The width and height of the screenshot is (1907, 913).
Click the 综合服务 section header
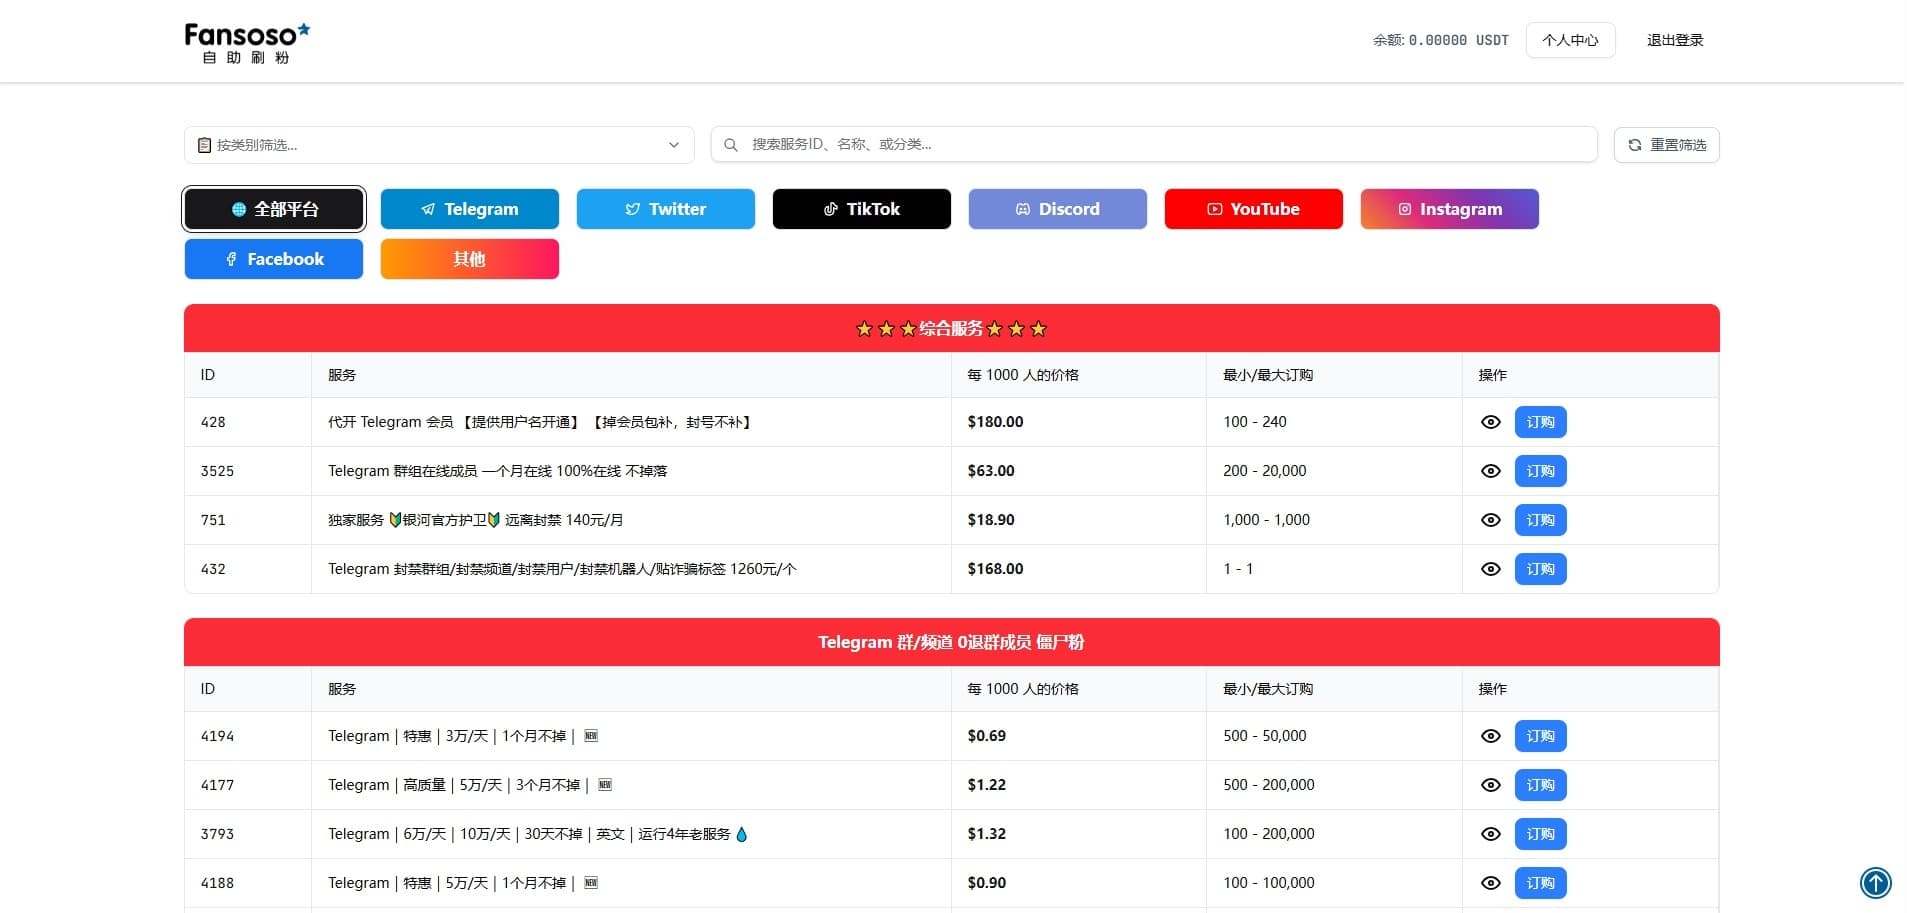[x=952, y=328]
